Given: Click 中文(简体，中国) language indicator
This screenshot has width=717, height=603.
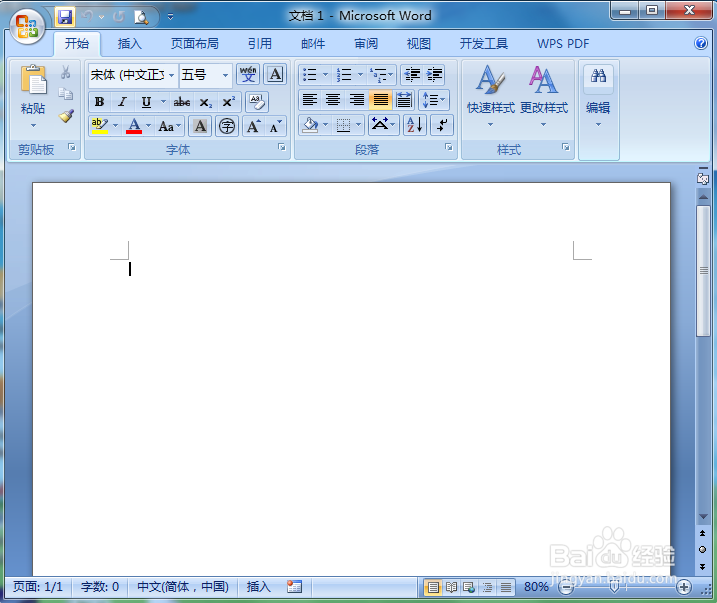Looking at the screenshot, I should coord(183,587).
